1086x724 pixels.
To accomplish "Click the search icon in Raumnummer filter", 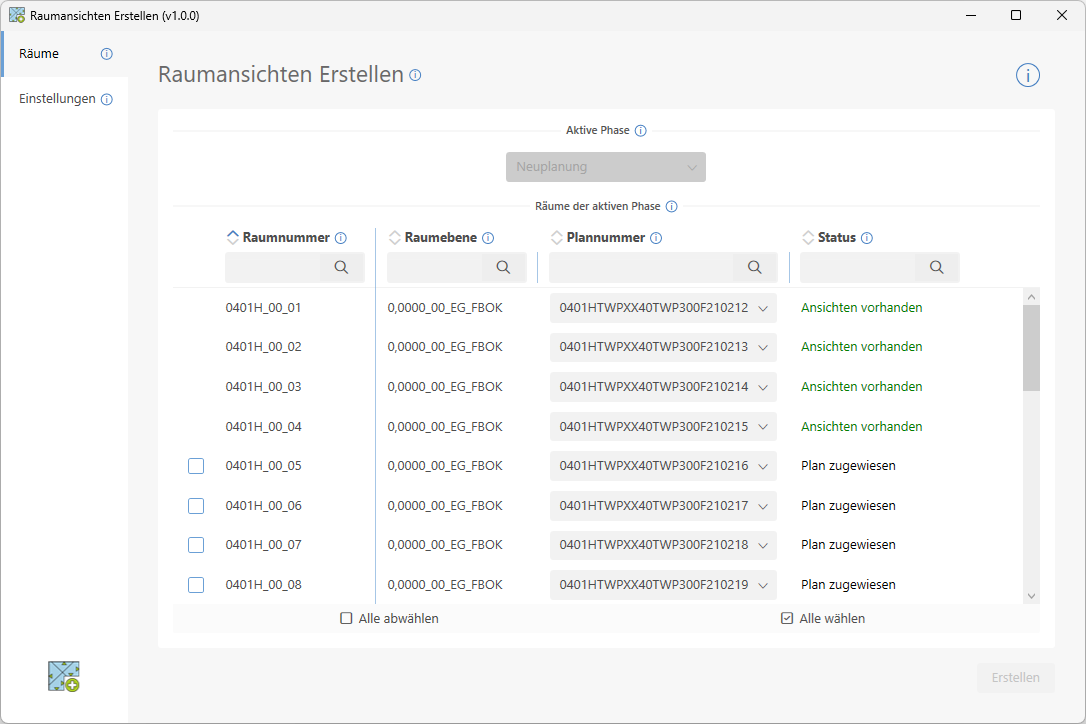I will (x=341, y=267).
